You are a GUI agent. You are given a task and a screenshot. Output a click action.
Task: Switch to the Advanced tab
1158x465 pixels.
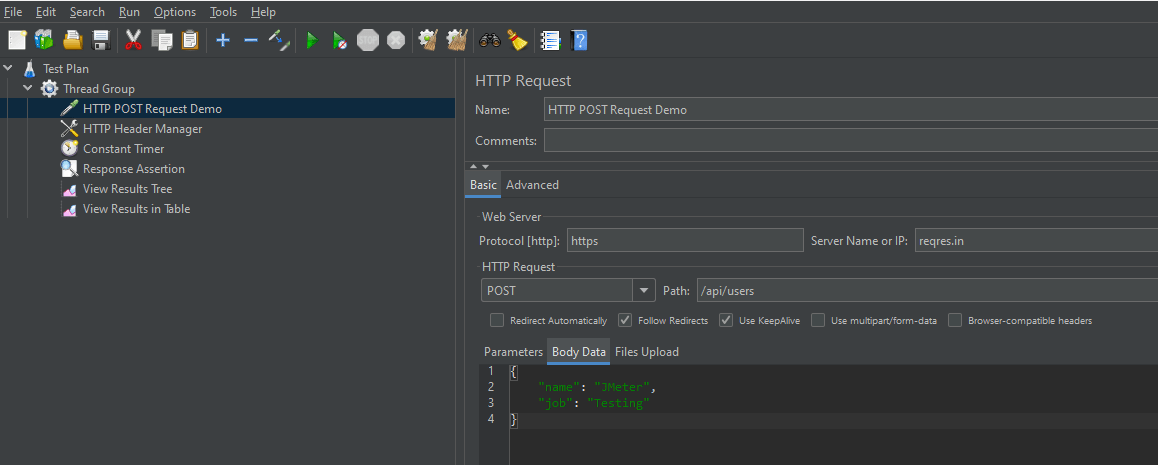pyautogui.click(x=532, y=185)
